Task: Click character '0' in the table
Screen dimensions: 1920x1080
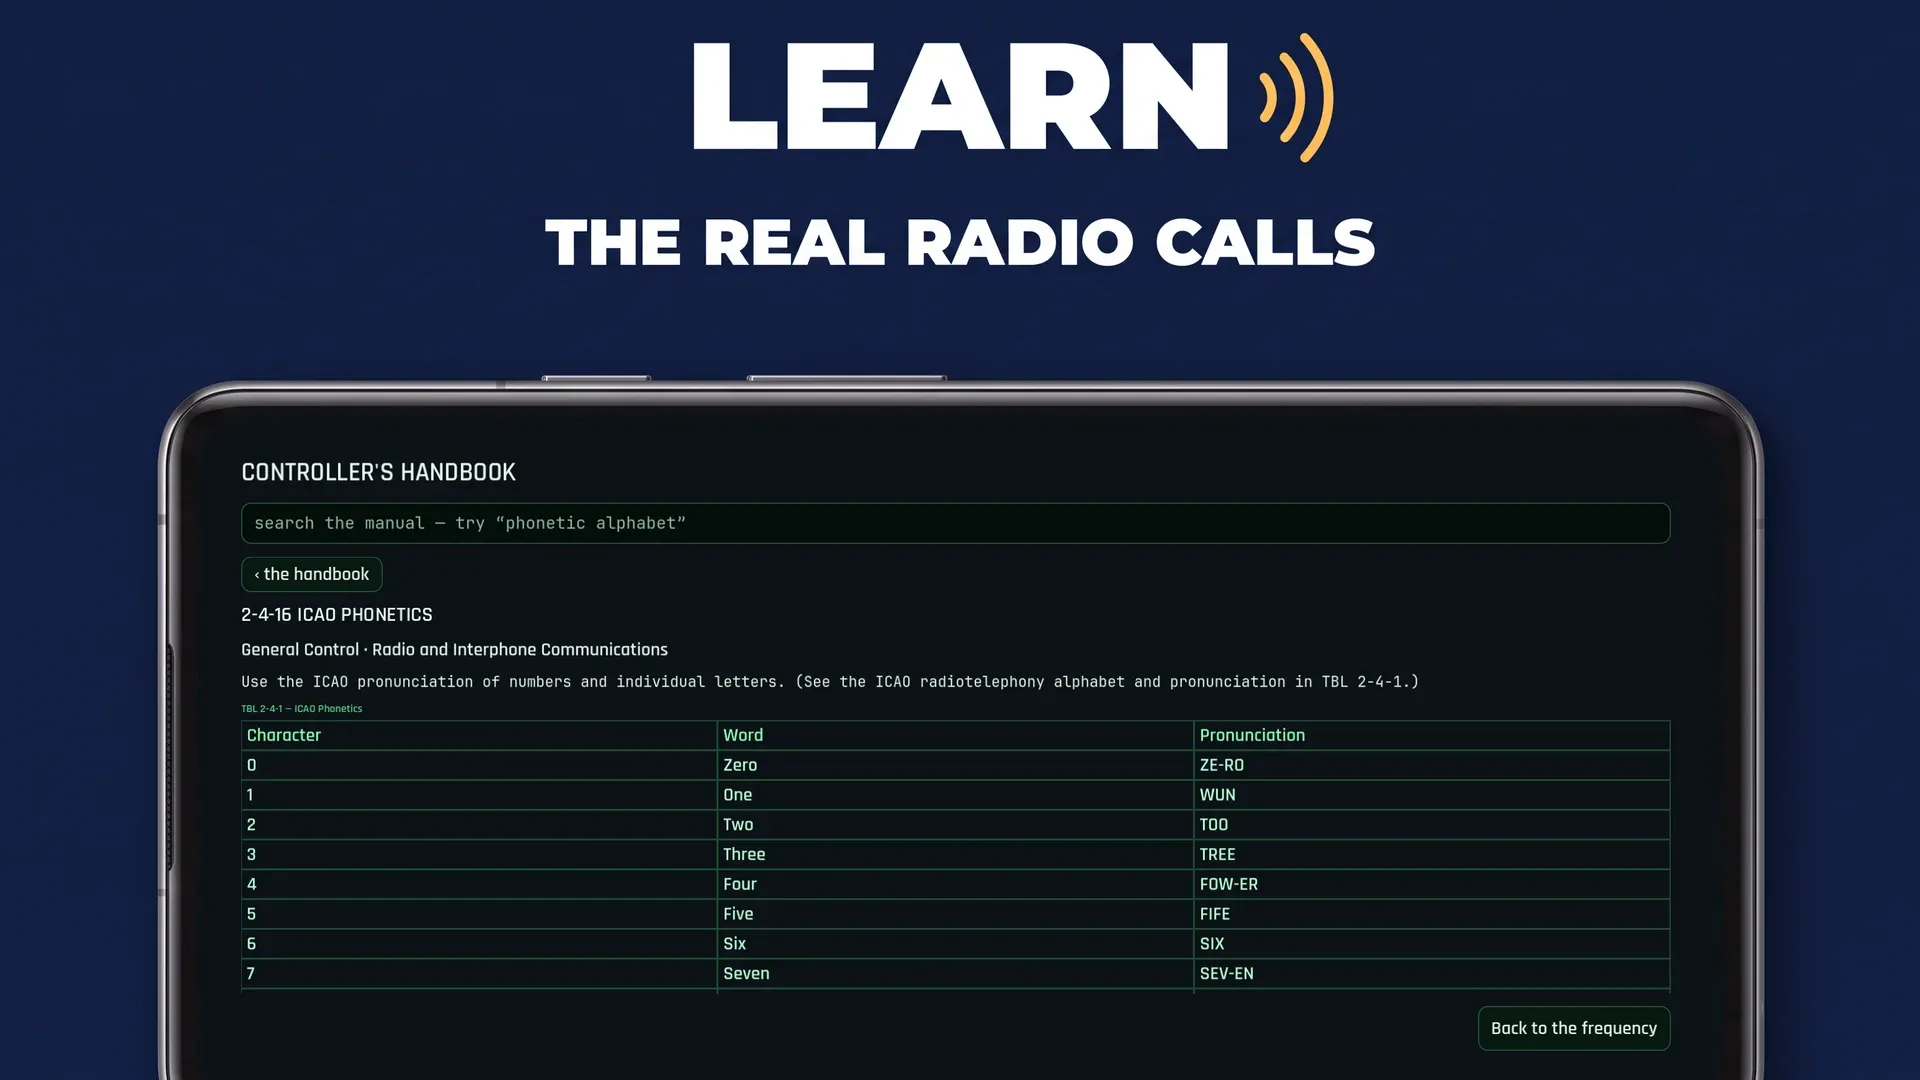Action: pos(479,765)
